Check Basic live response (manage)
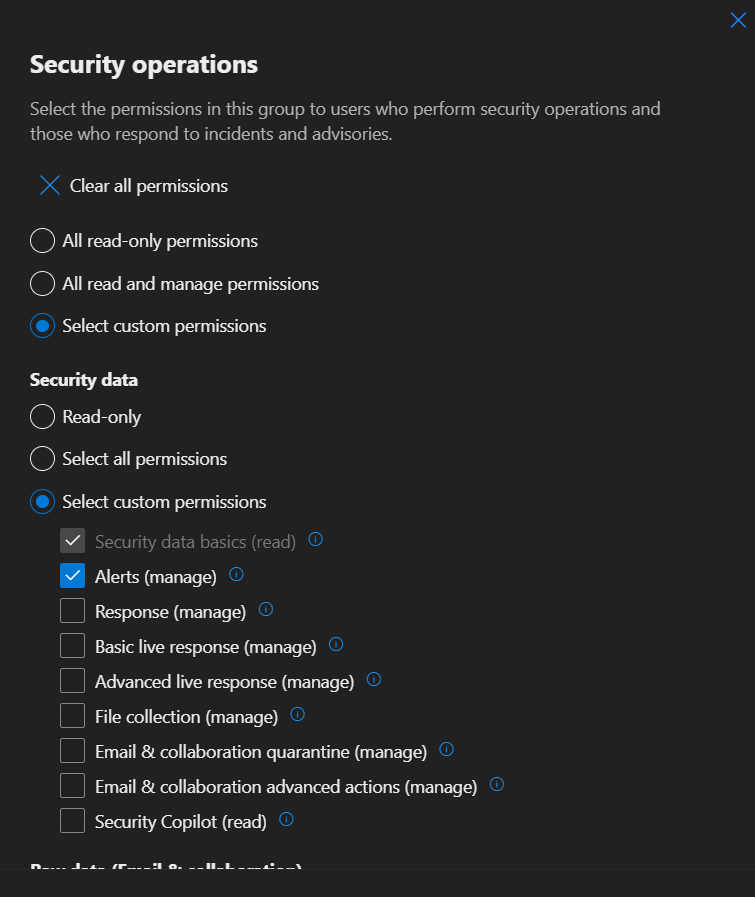The height and width of the screenshot is (897, 755). 72,646
